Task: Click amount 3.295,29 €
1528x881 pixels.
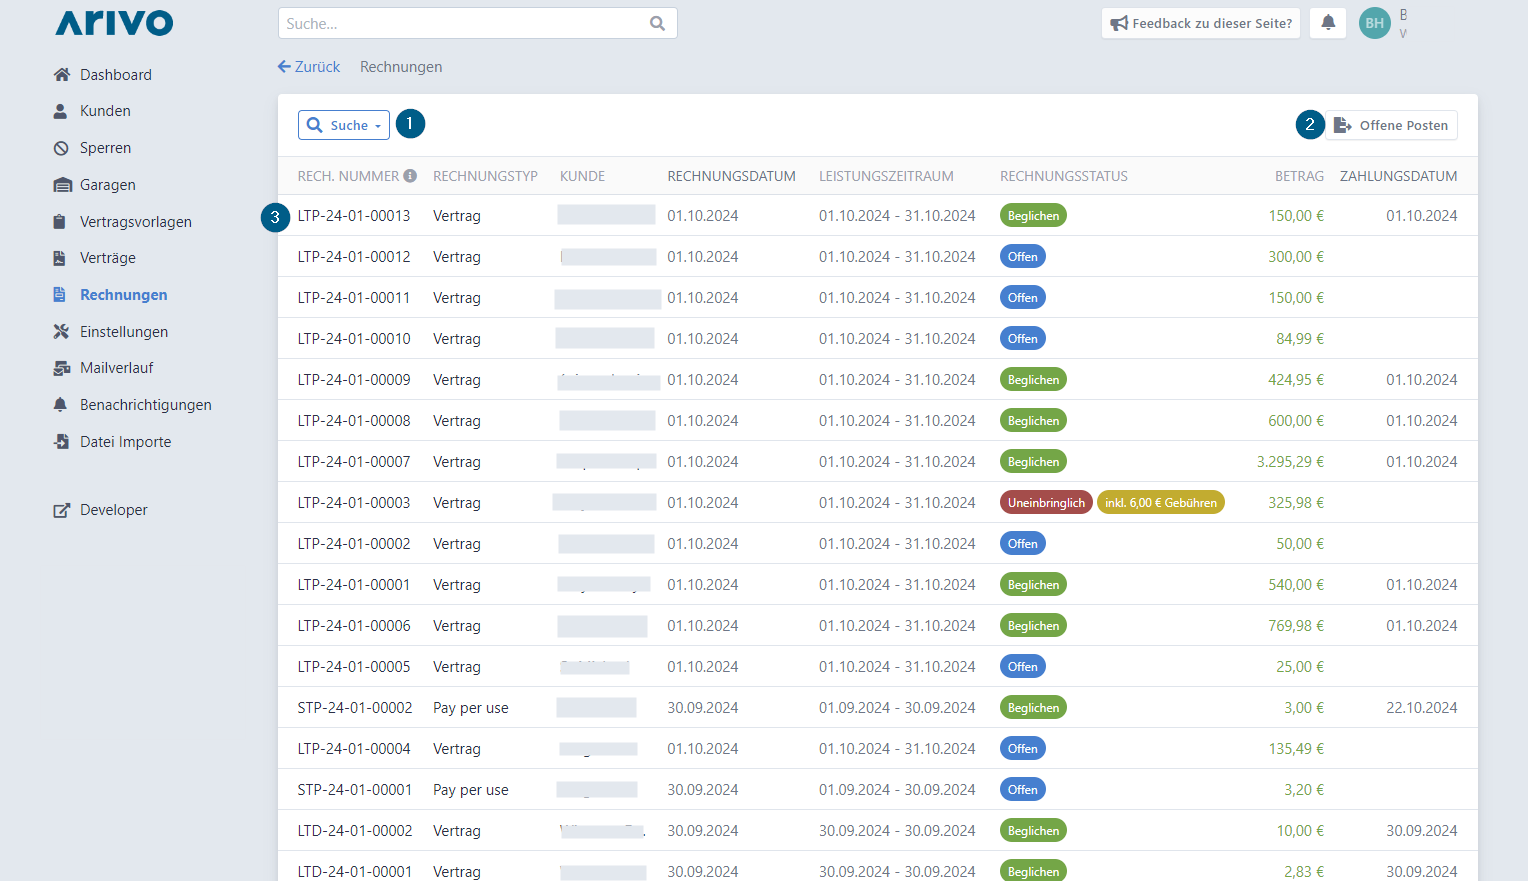Action: pyautogui.click(x=1290, y=462)
